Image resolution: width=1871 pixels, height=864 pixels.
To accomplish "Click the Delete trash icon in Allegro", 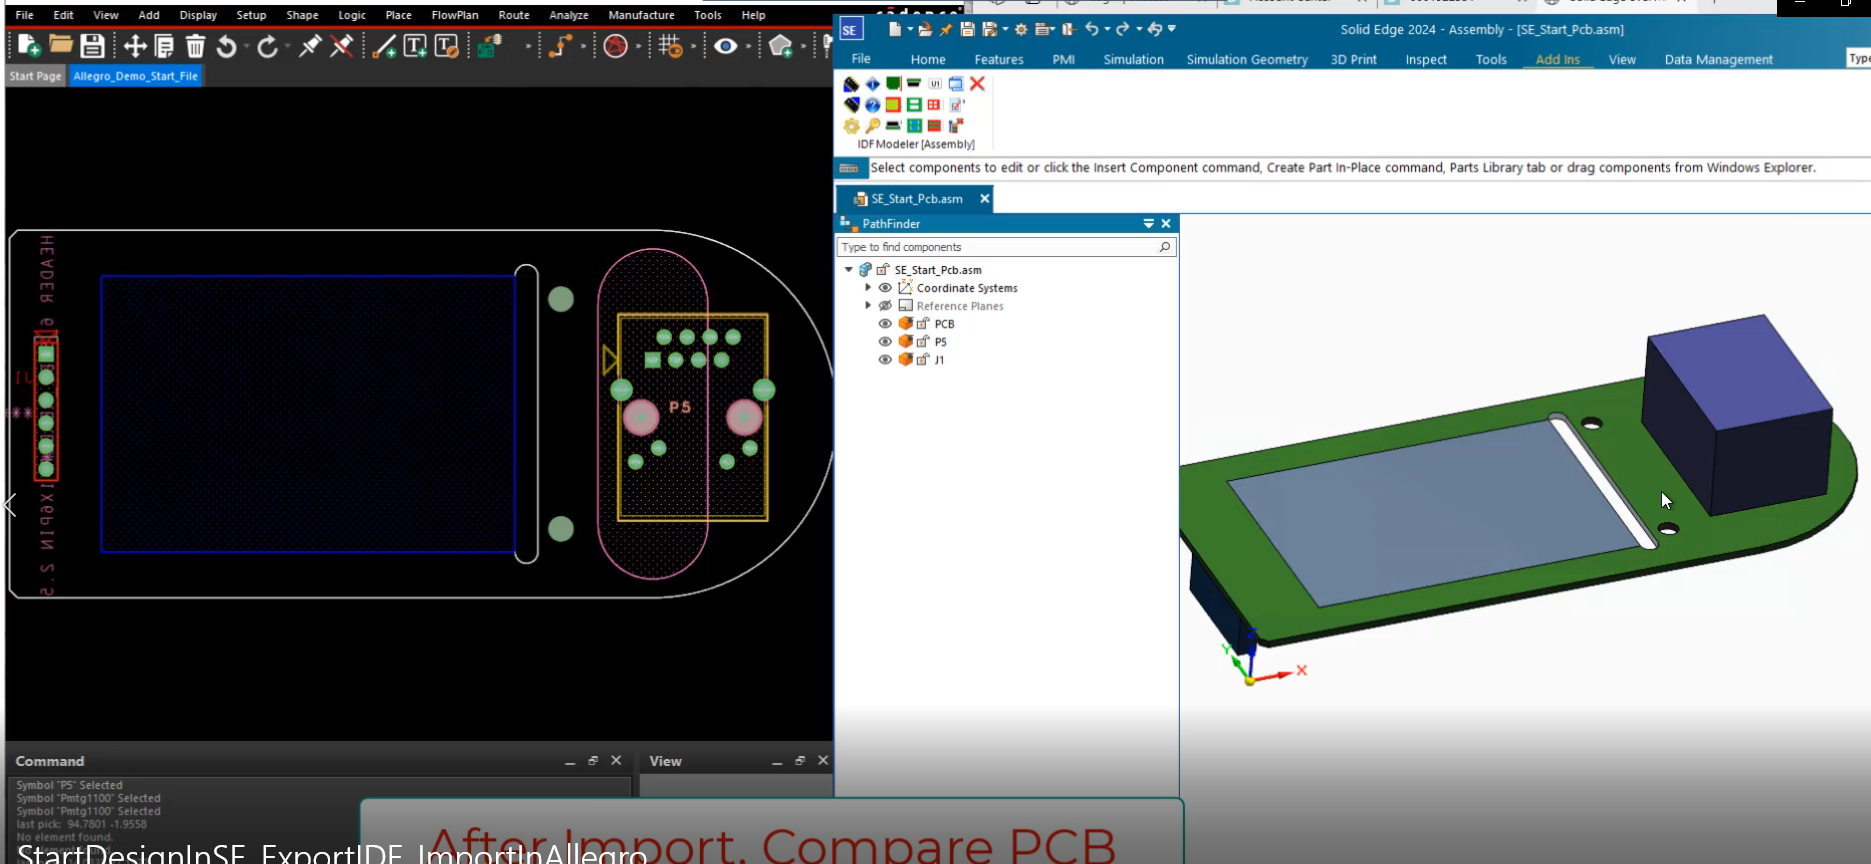I will click(x=196, y=46).
